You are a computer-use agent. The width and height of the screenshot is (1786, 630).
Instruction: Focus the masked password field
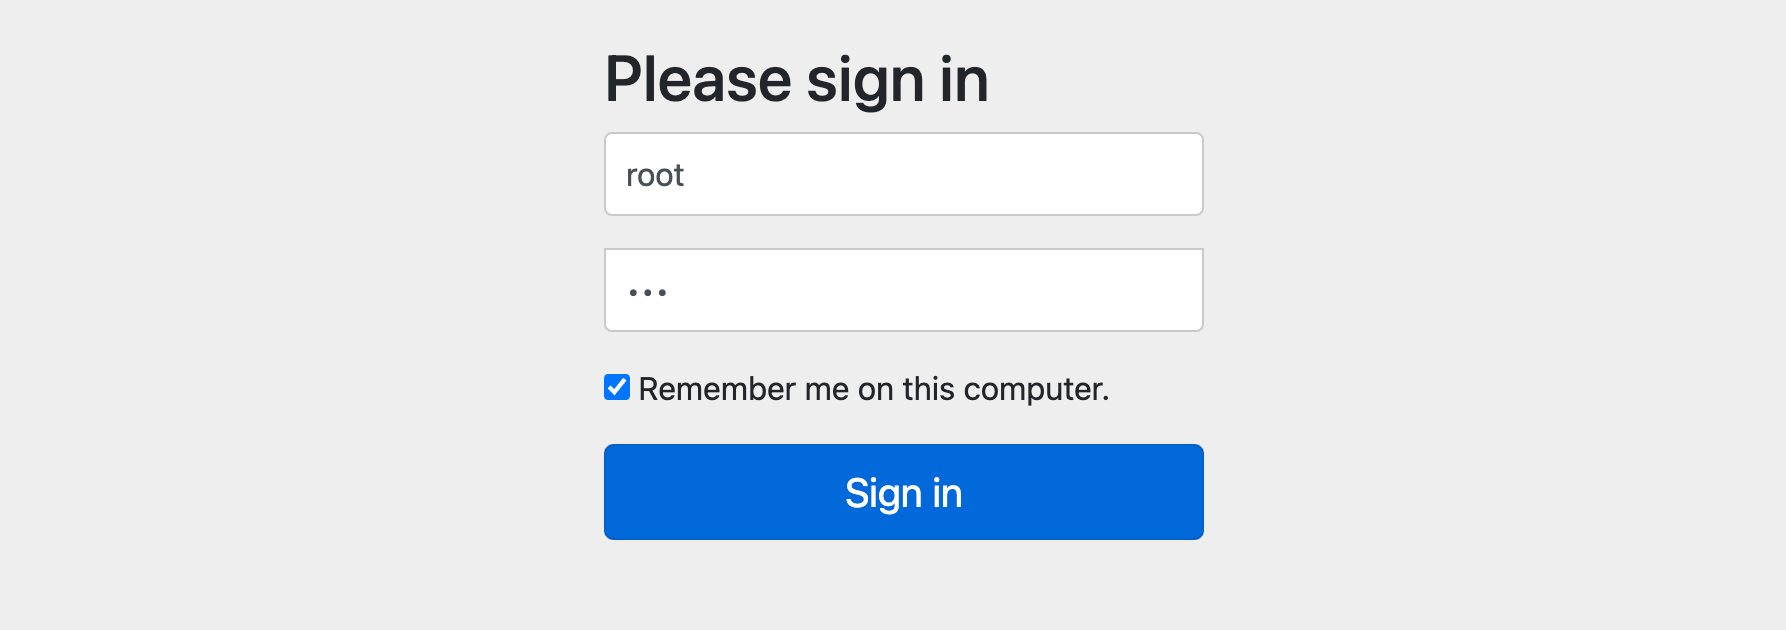pos(903,290)
